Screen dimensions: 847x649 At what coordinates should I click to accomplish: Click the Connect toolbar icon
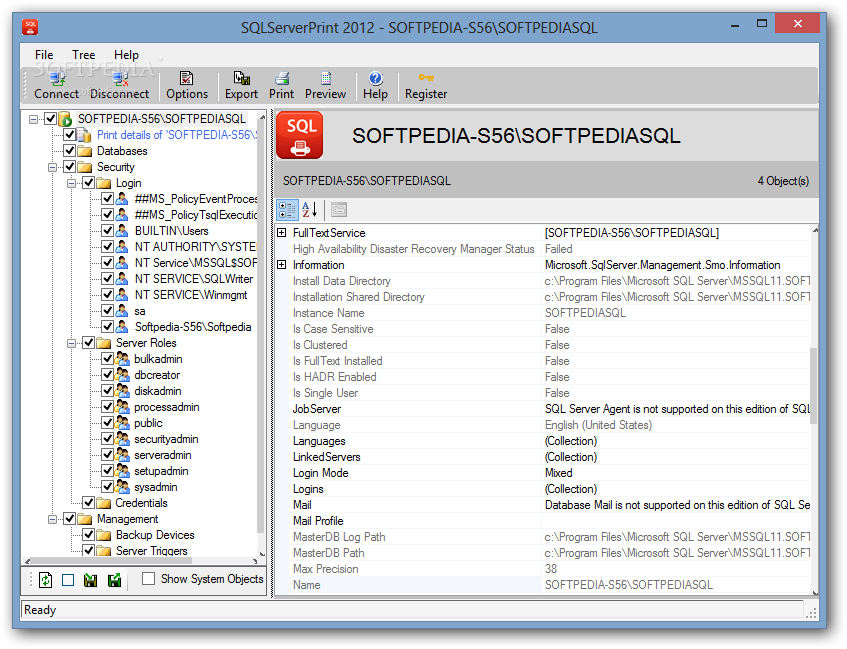pyautogui.click(x=56, y=79)
